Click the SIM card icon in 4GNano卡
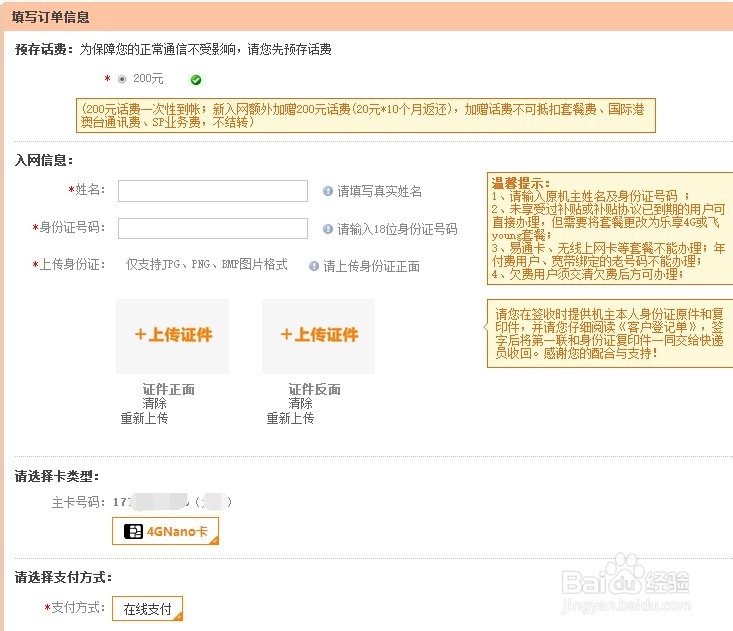This screenshot has width=733, height=631. point(133,531)
